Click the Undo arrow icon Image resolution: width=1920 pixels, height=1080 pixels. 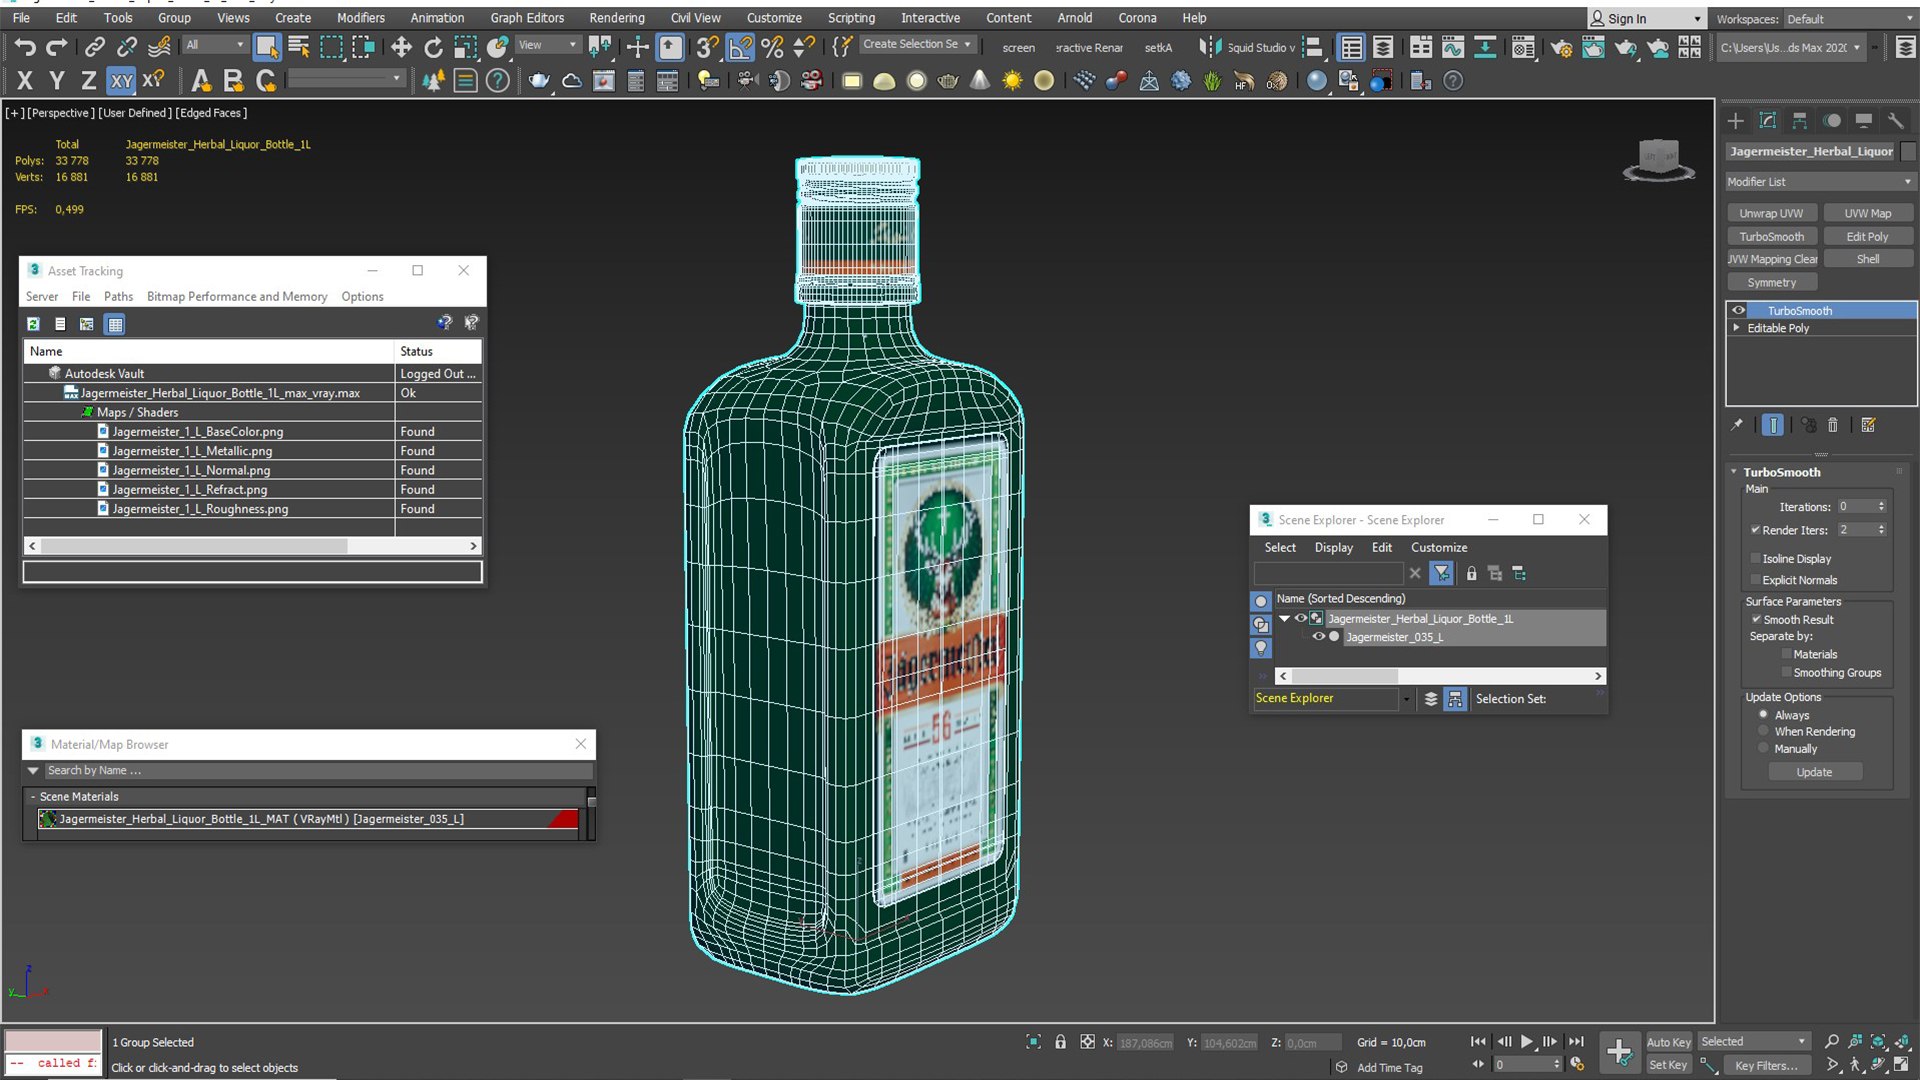point(25,47)
